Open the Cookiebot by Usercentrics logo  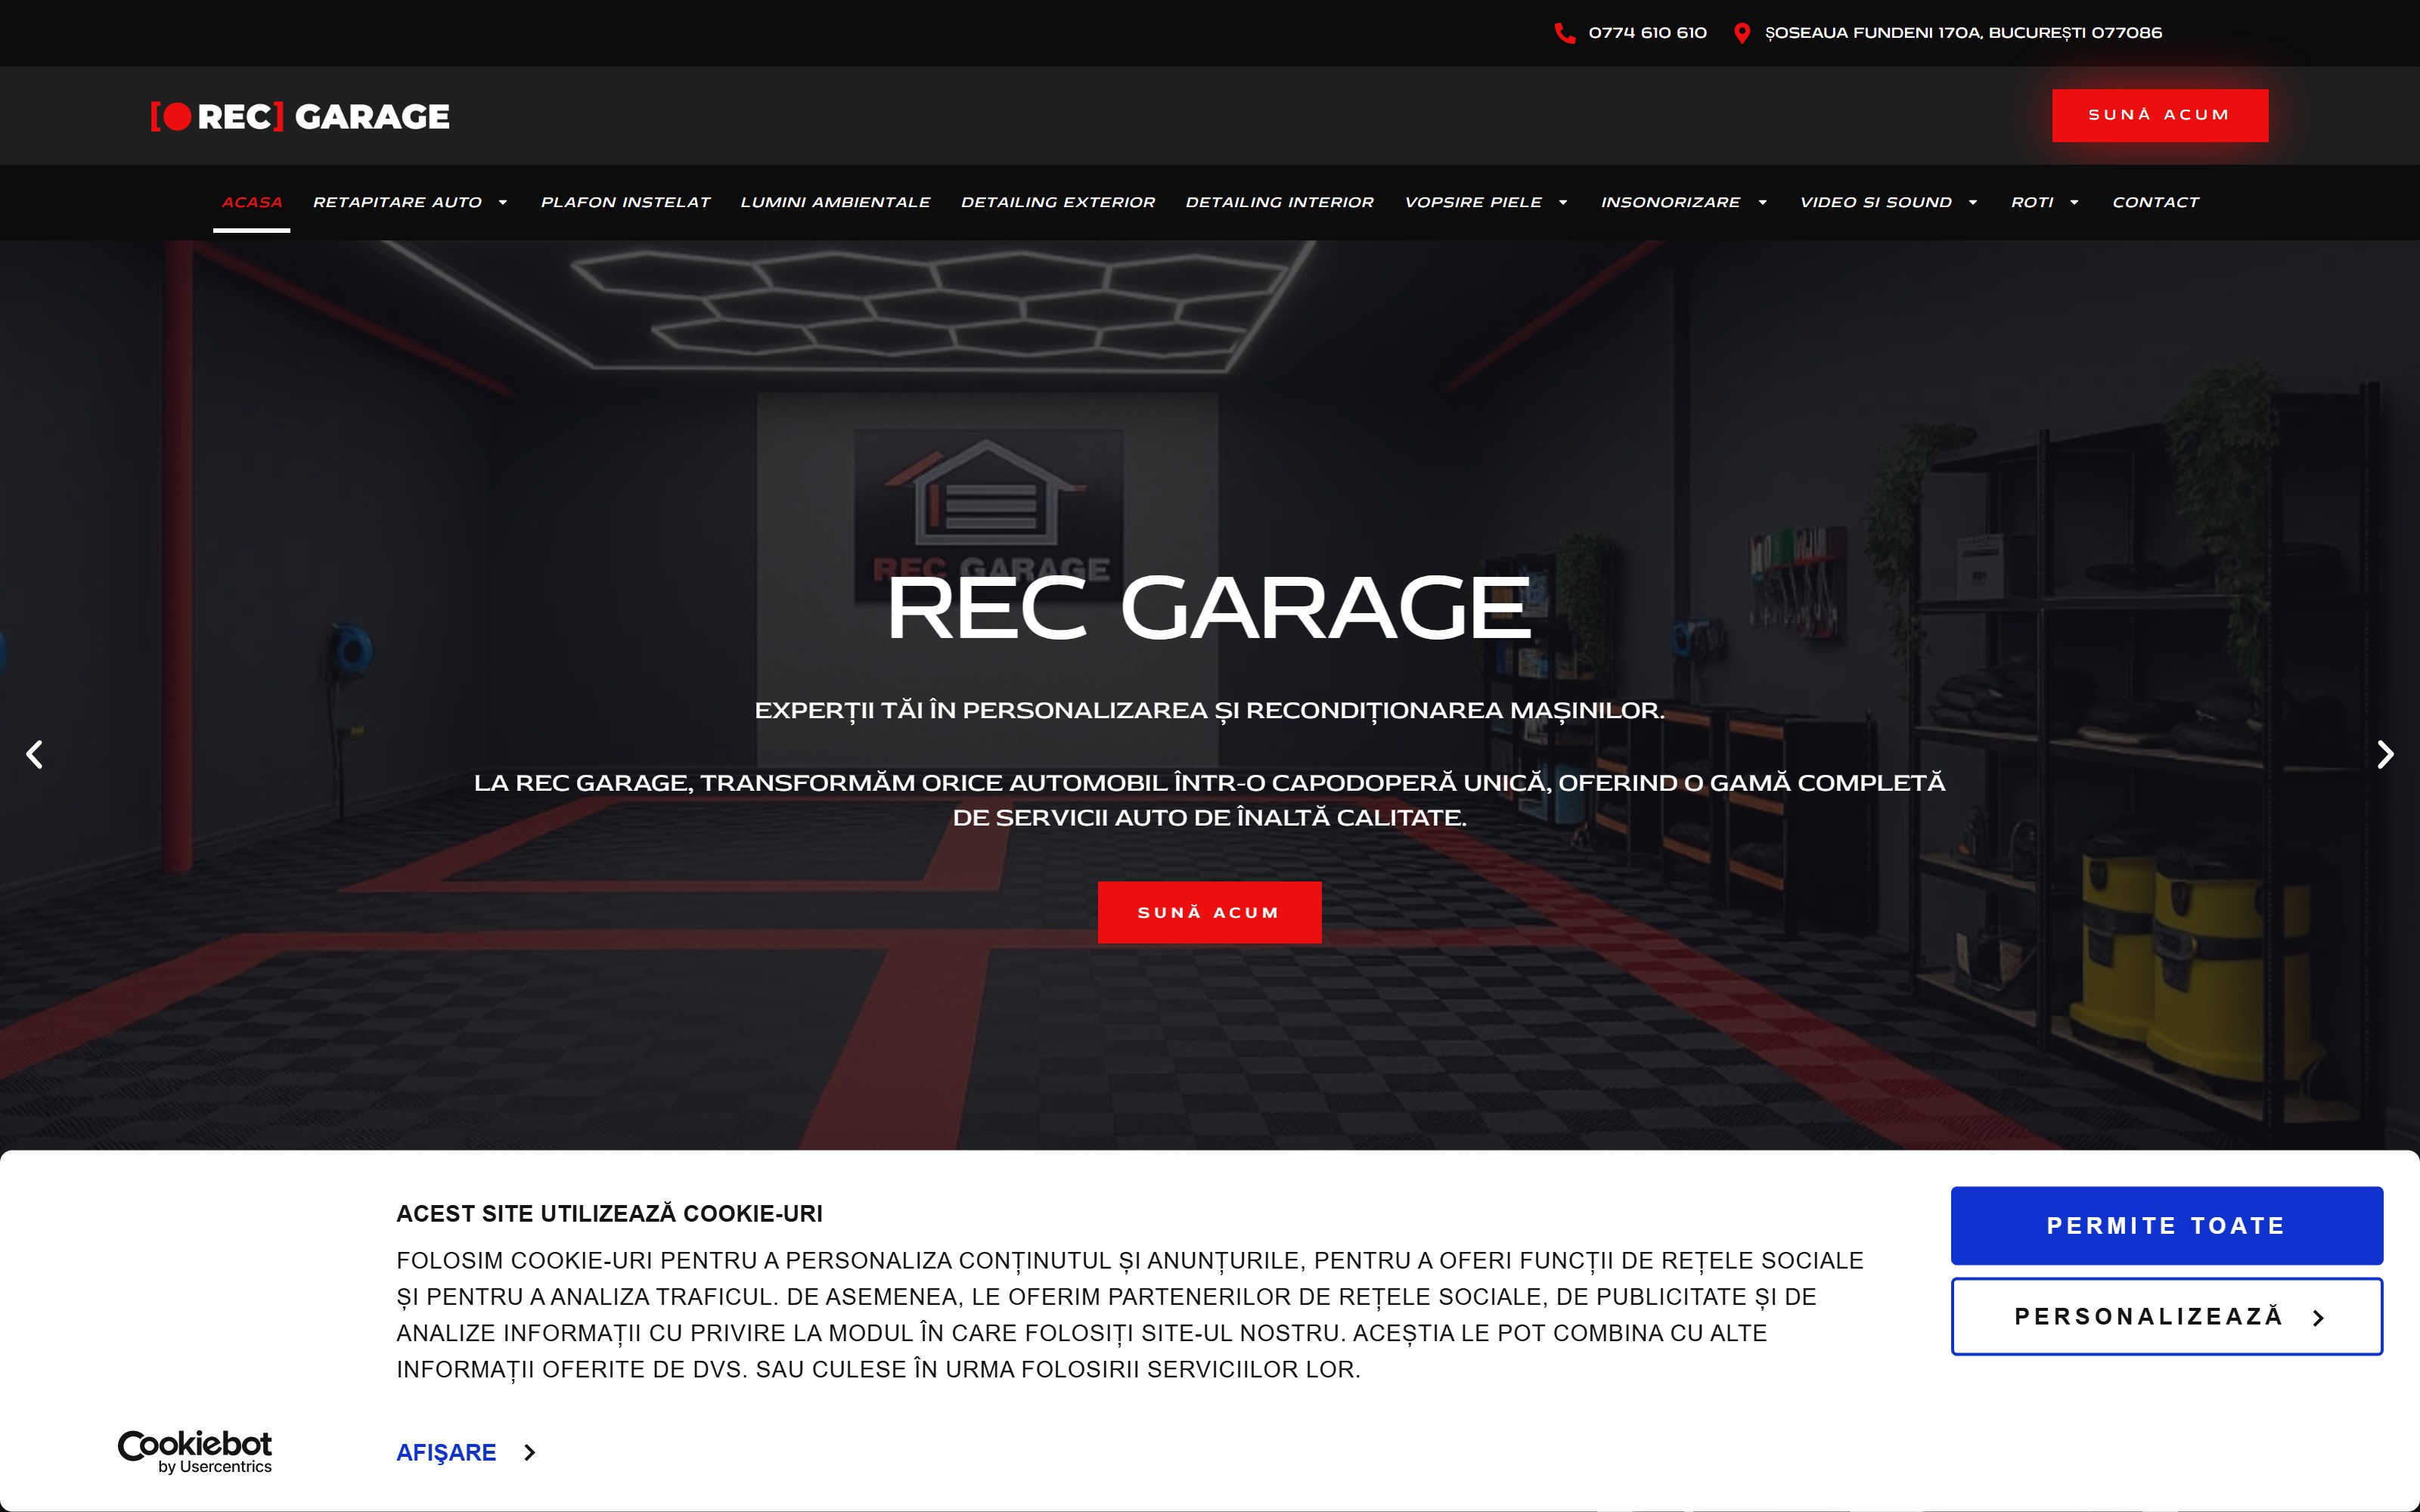point(195,1451)
